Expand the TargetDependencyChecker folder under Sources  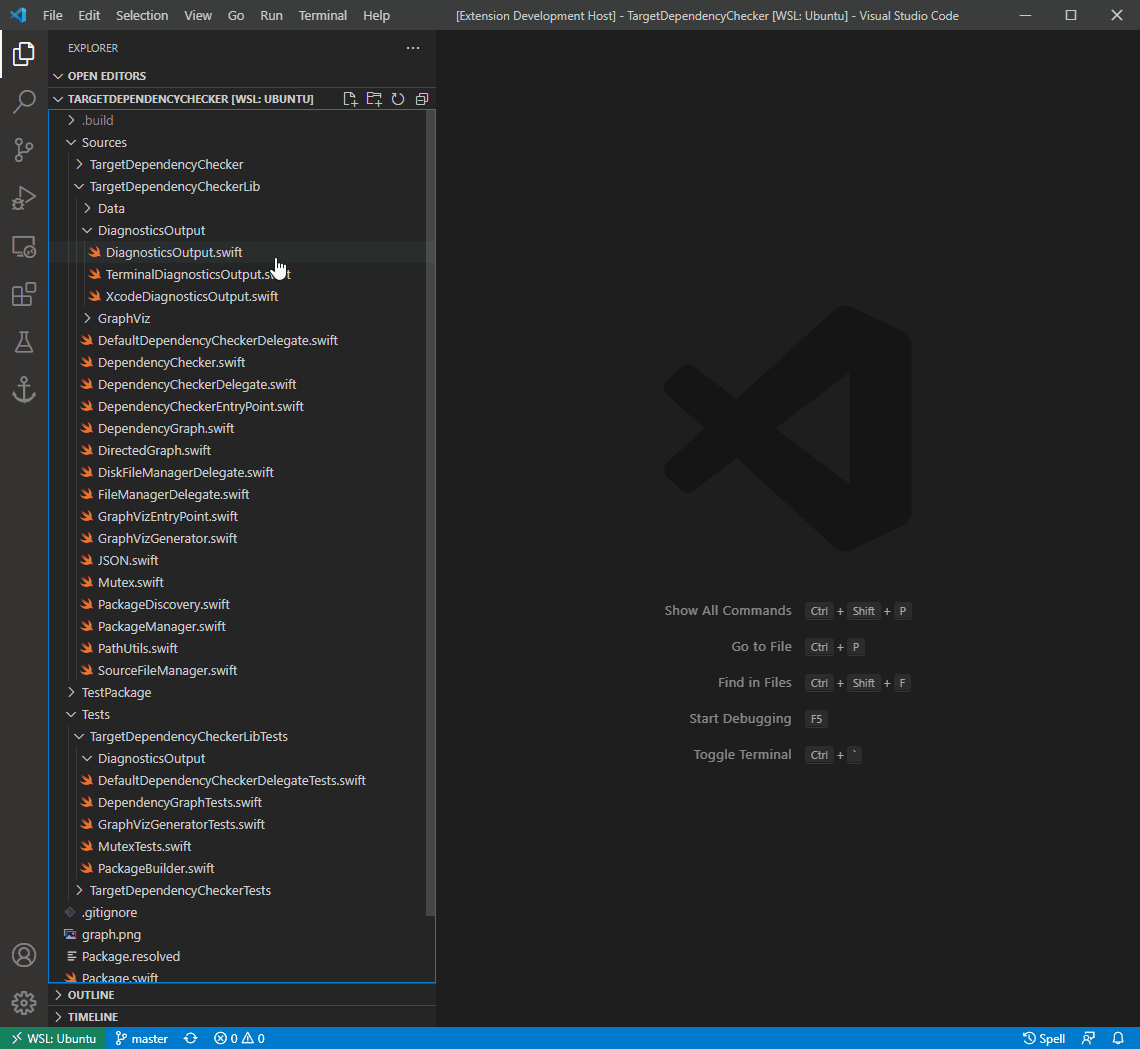coord(242,164)
